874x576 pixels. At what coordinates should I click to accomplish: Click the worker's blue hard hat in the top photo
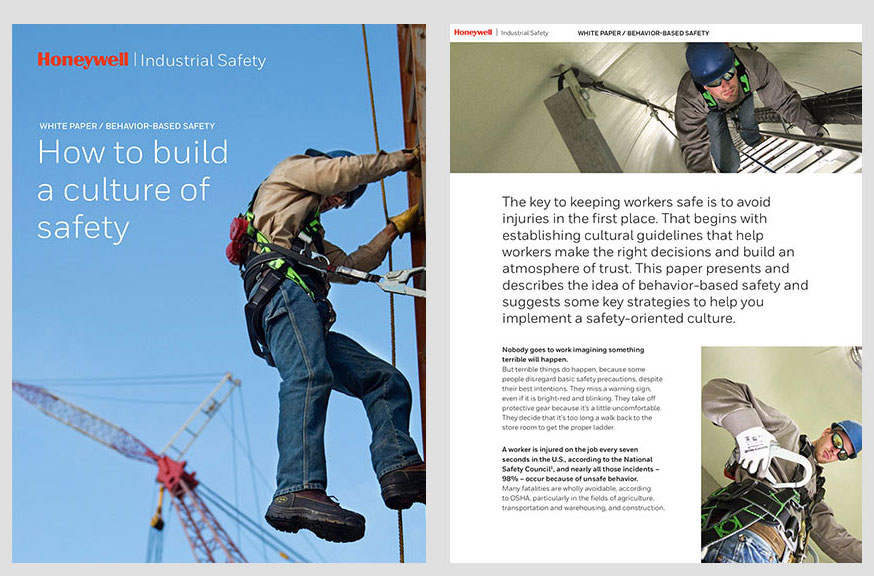[x=708, y=62]
